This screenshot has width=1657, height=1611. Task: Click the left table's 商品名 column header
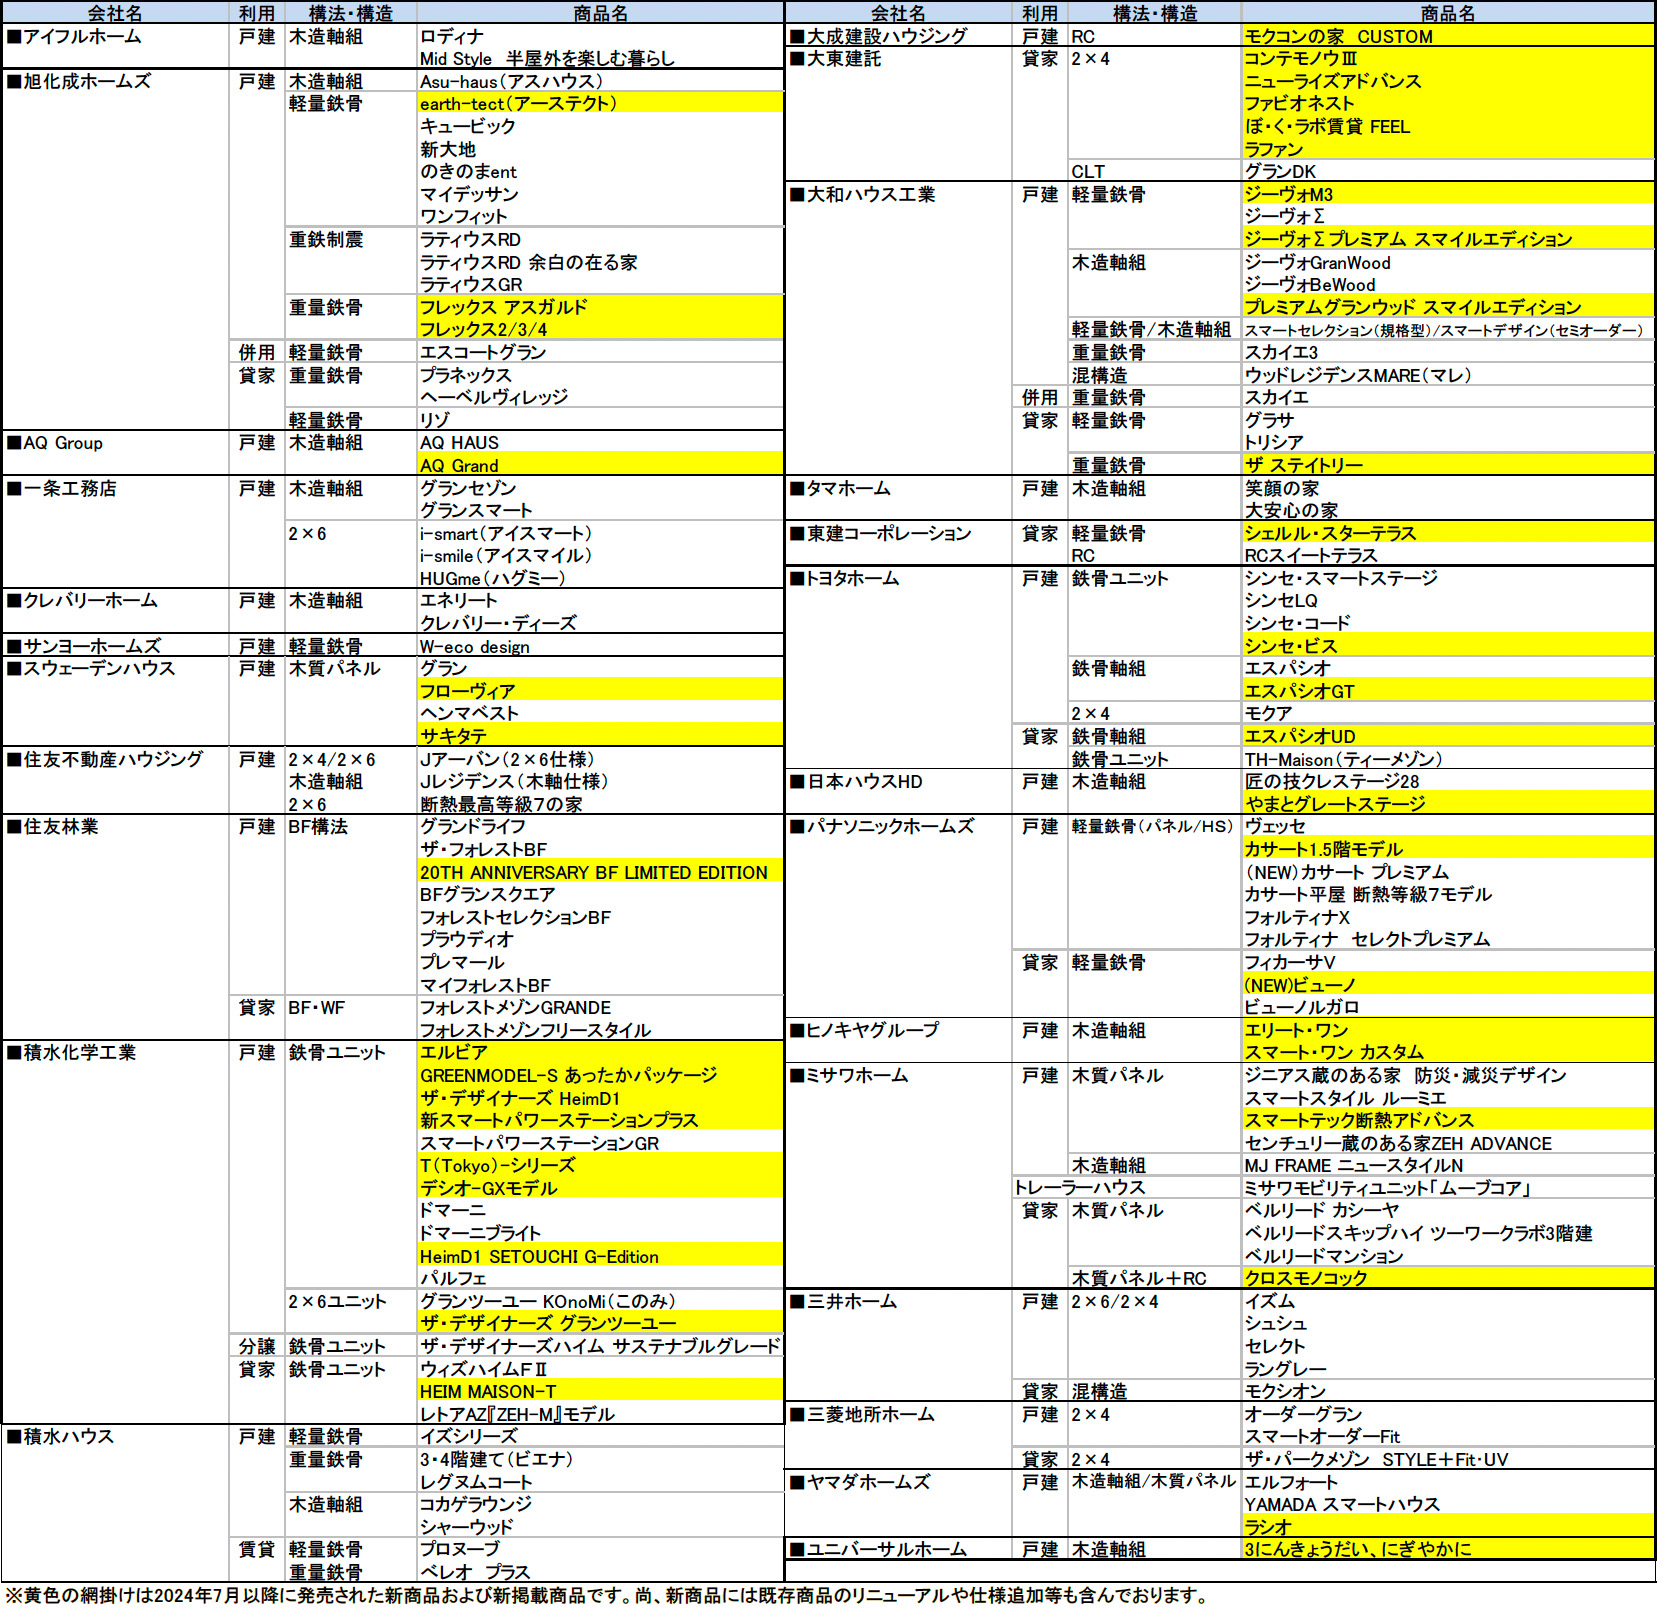[x=600, y=13]
